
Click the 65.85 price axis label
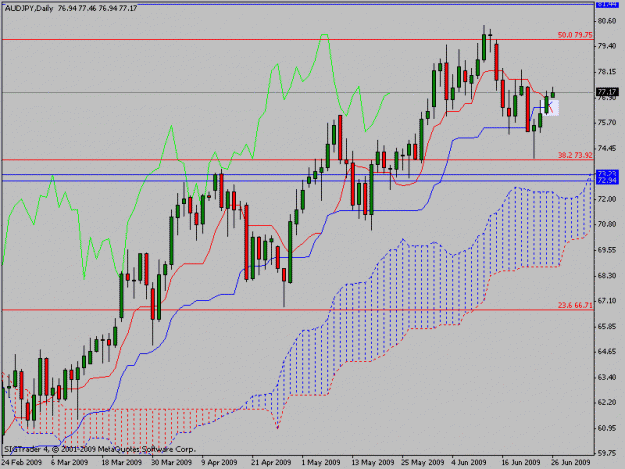click(x=607, y=326)
